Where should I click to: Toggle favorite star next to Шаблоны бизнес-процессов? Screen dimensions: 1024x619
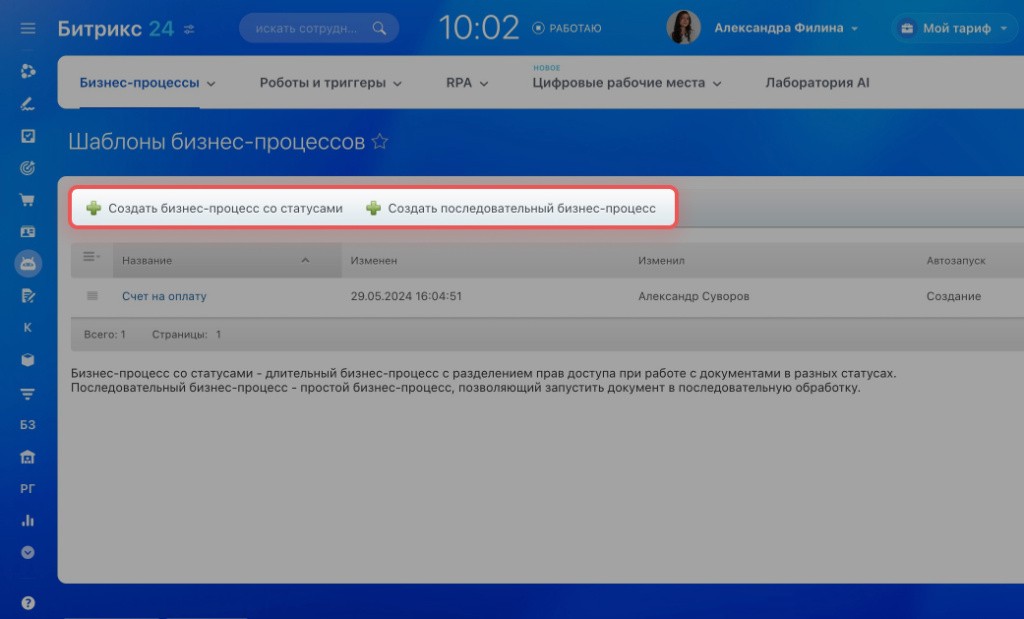(x=380, y=143)
